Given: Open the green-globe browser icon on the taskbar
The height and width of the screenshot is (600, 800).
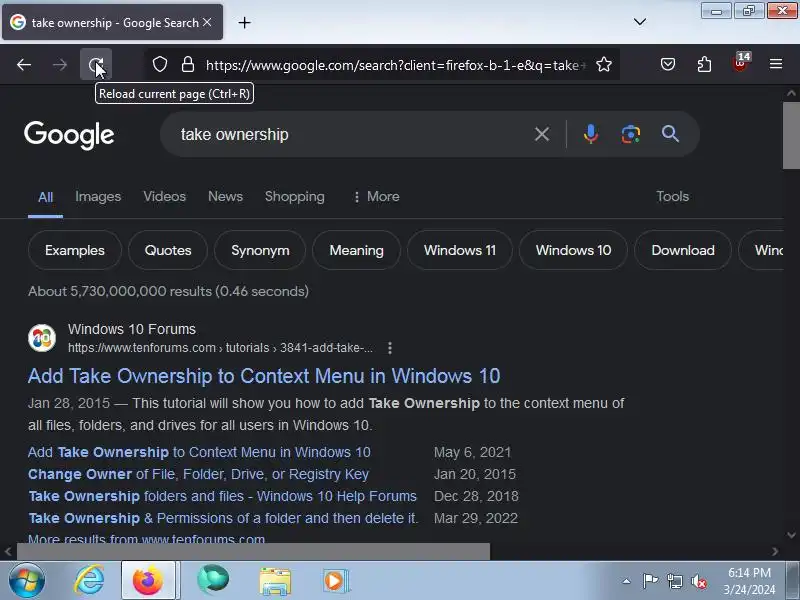Looking at the screenshot, I should tap(213, 580).
